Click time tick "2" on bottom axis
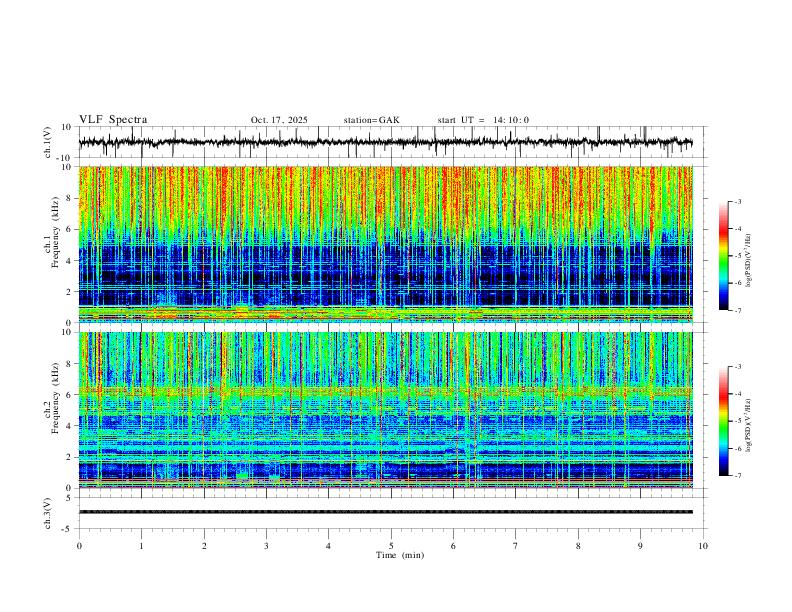Viewport: 792px width, 612px height. [204, 546]
